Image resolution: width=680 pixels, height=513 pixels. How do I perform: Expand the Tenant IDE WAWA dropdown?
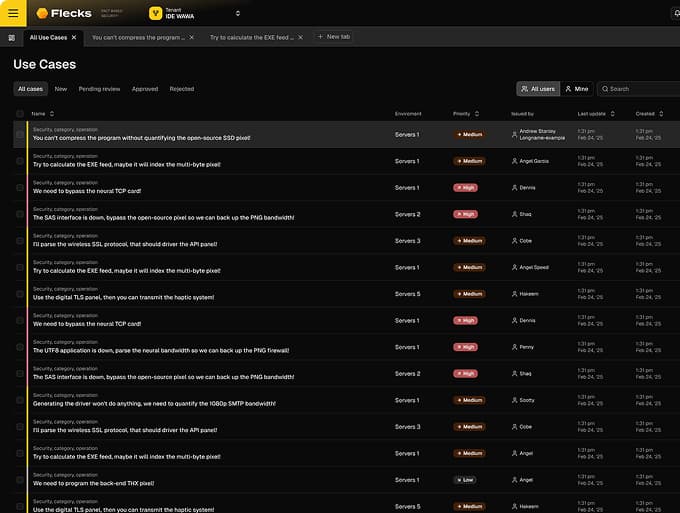click(237, 14)
